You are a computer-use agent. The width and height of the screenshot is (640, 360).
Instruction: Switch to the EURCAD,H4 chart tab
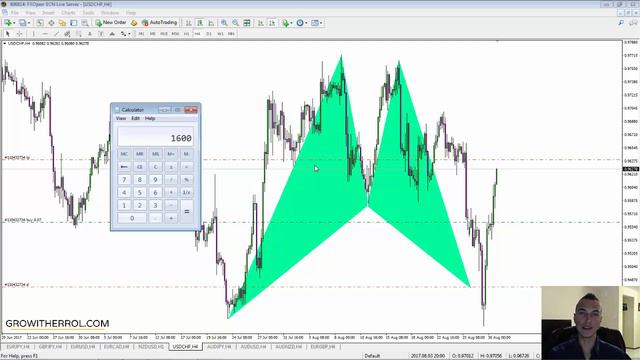coord(116,347)
